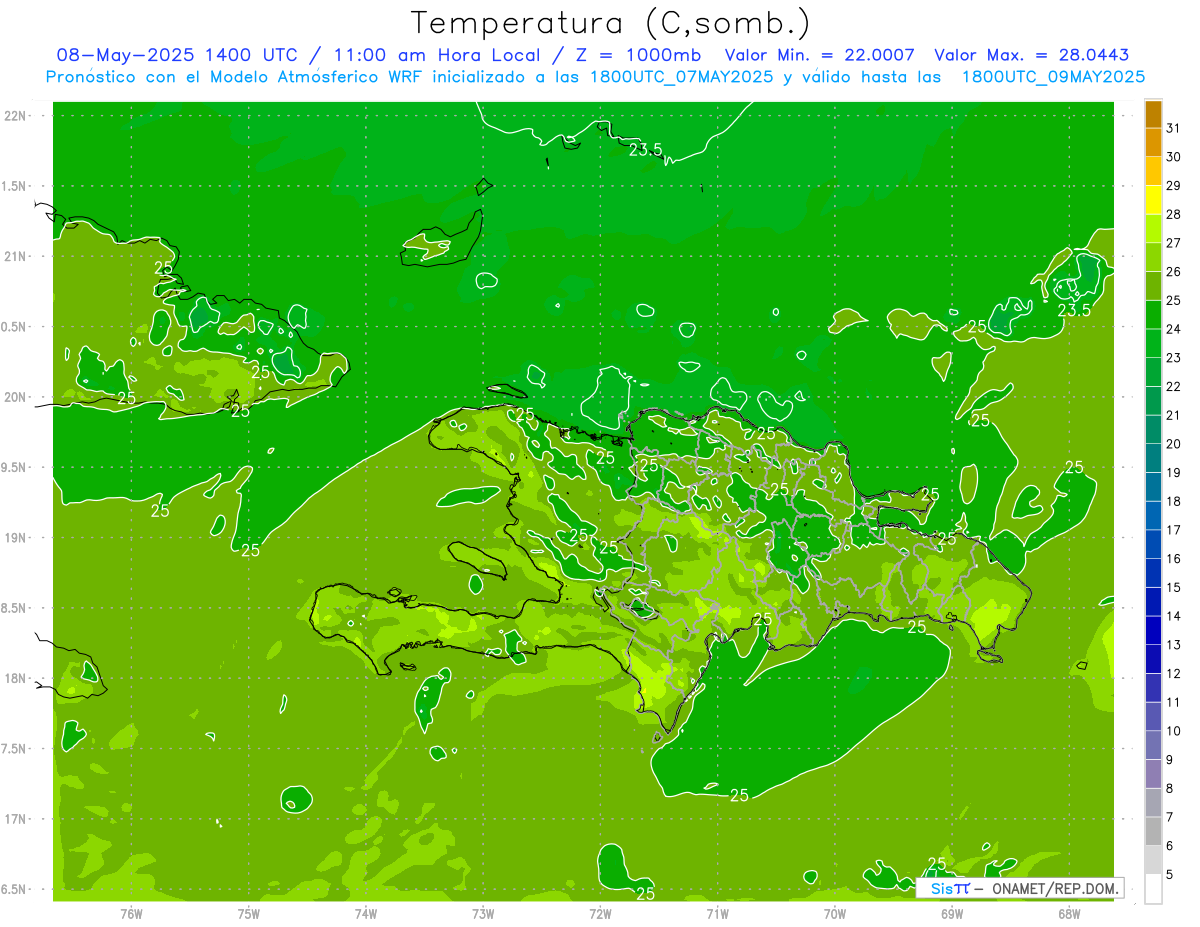This screenshot has width=1200, height=927.
Task: Click the longitude axis label "72W"
Action: (x=600, y=914)
